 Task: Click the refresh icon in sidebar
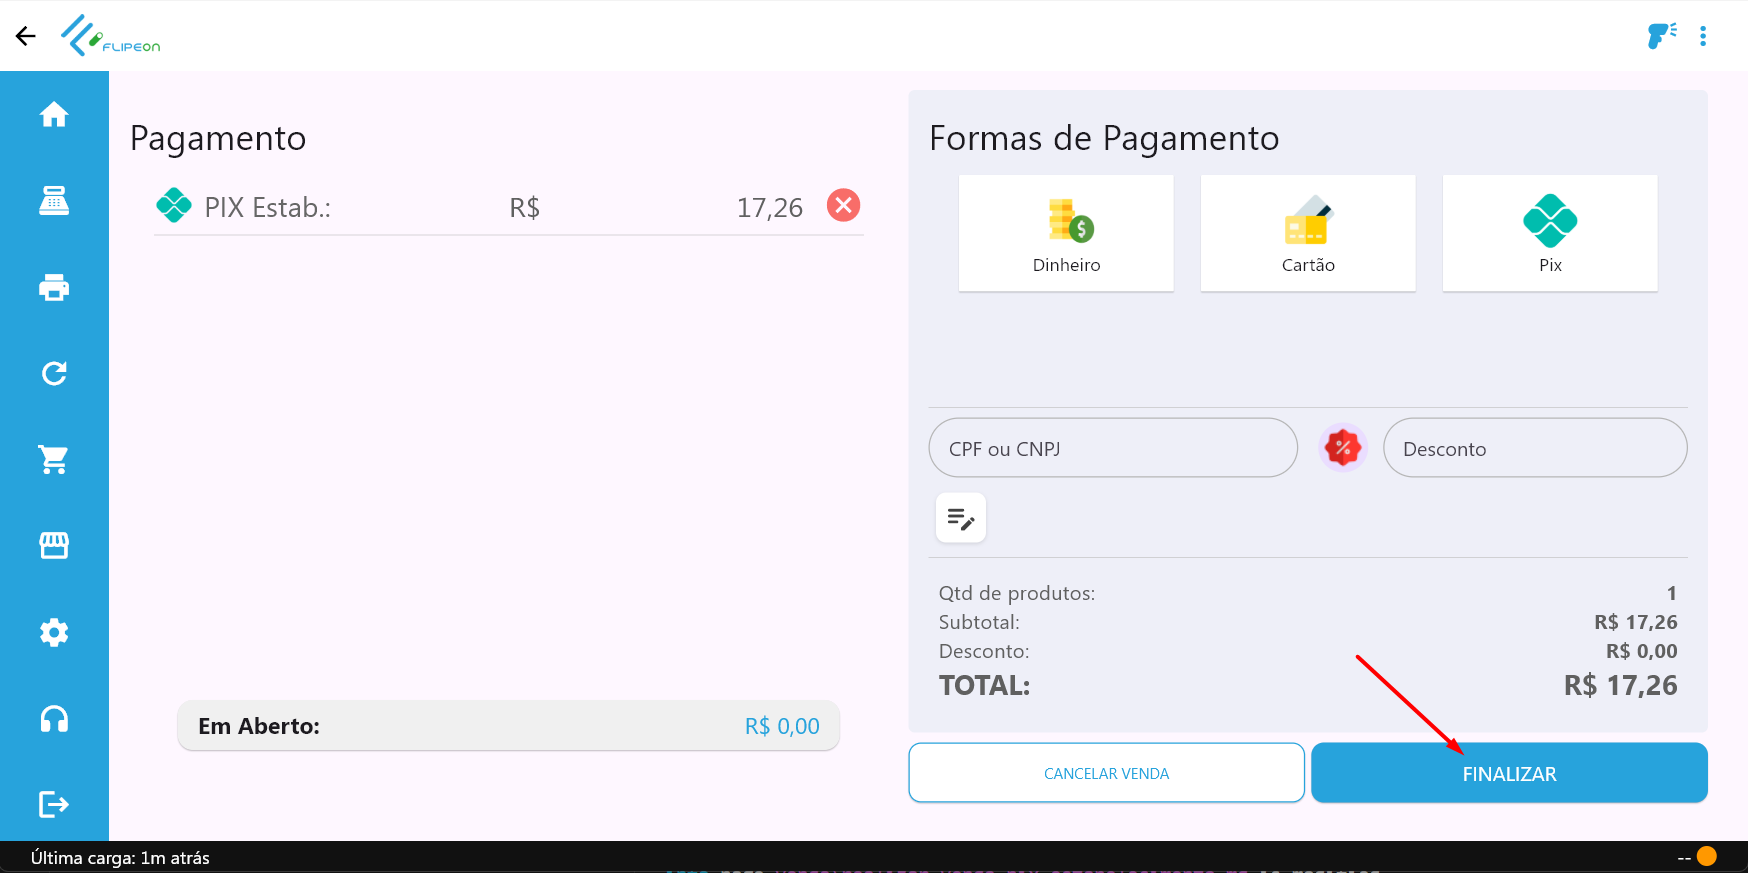pyautogui.click(x=54, y=374)
